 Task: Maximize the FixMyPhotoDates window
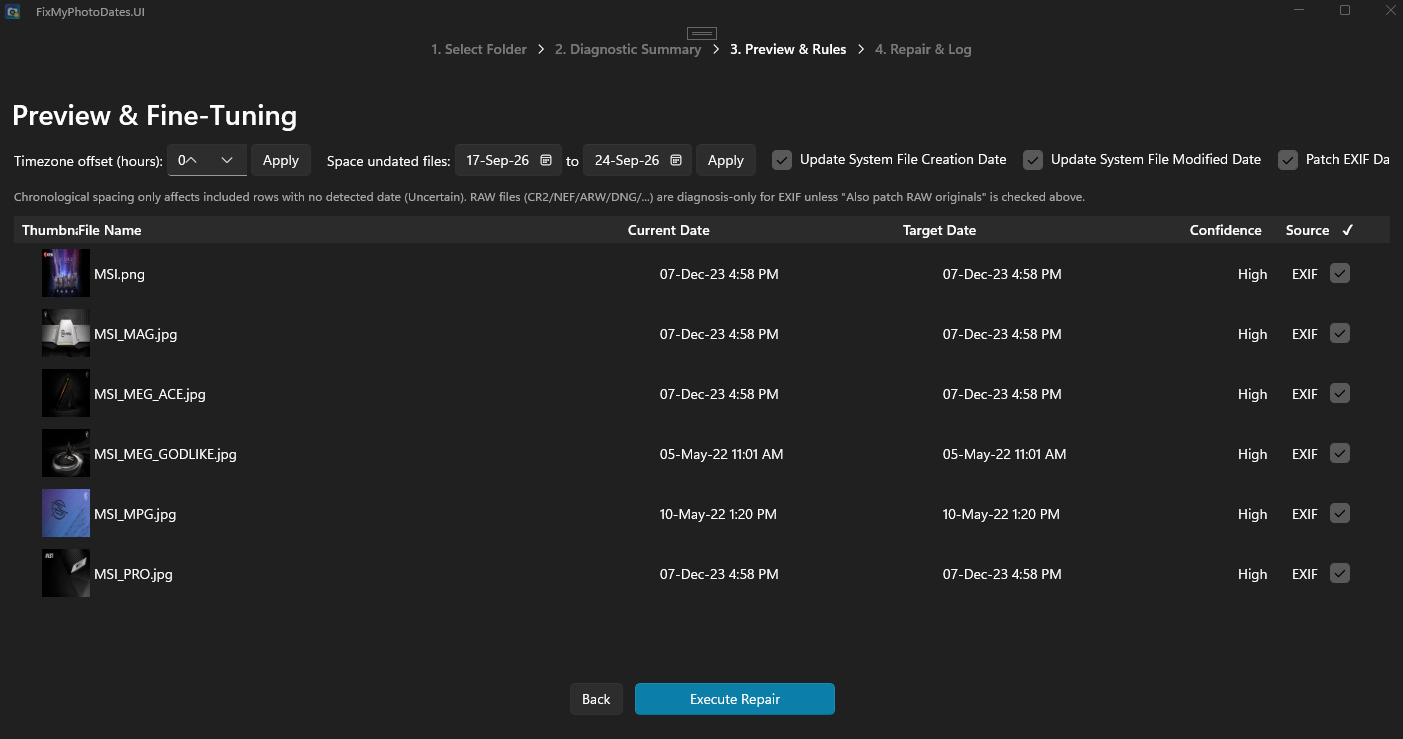1345,10
